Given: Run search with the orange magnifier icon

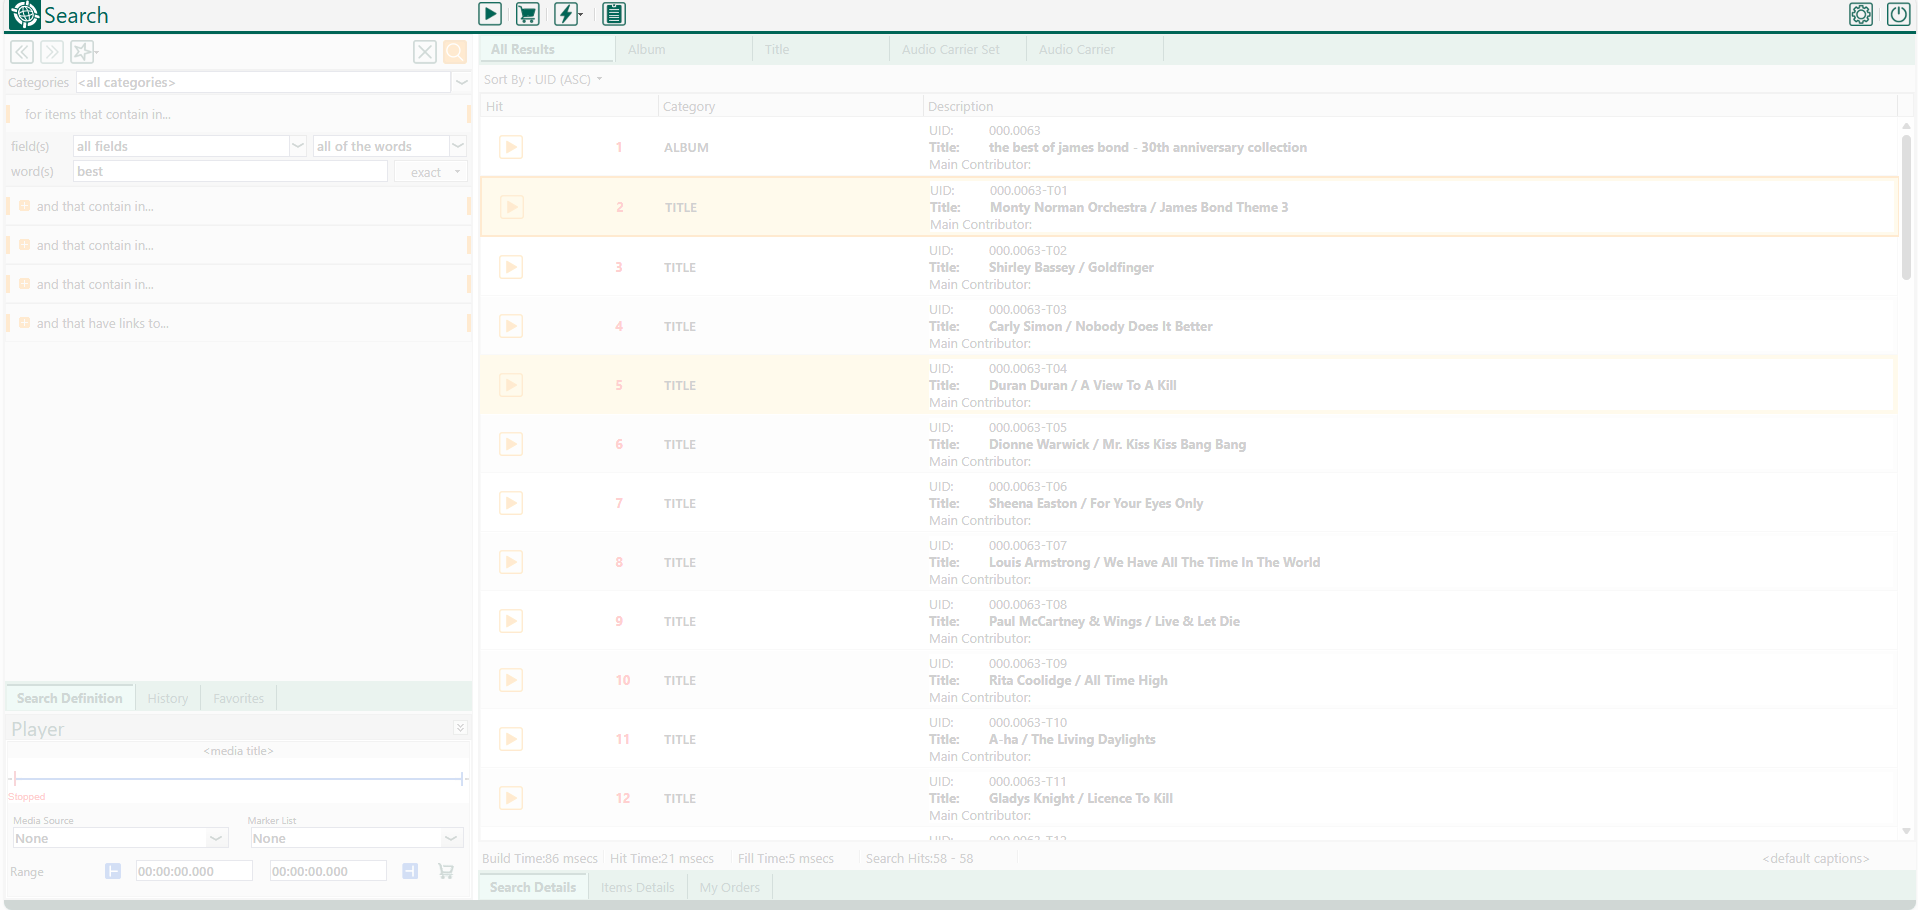Looking at the screenshot, I should point(455,52).
